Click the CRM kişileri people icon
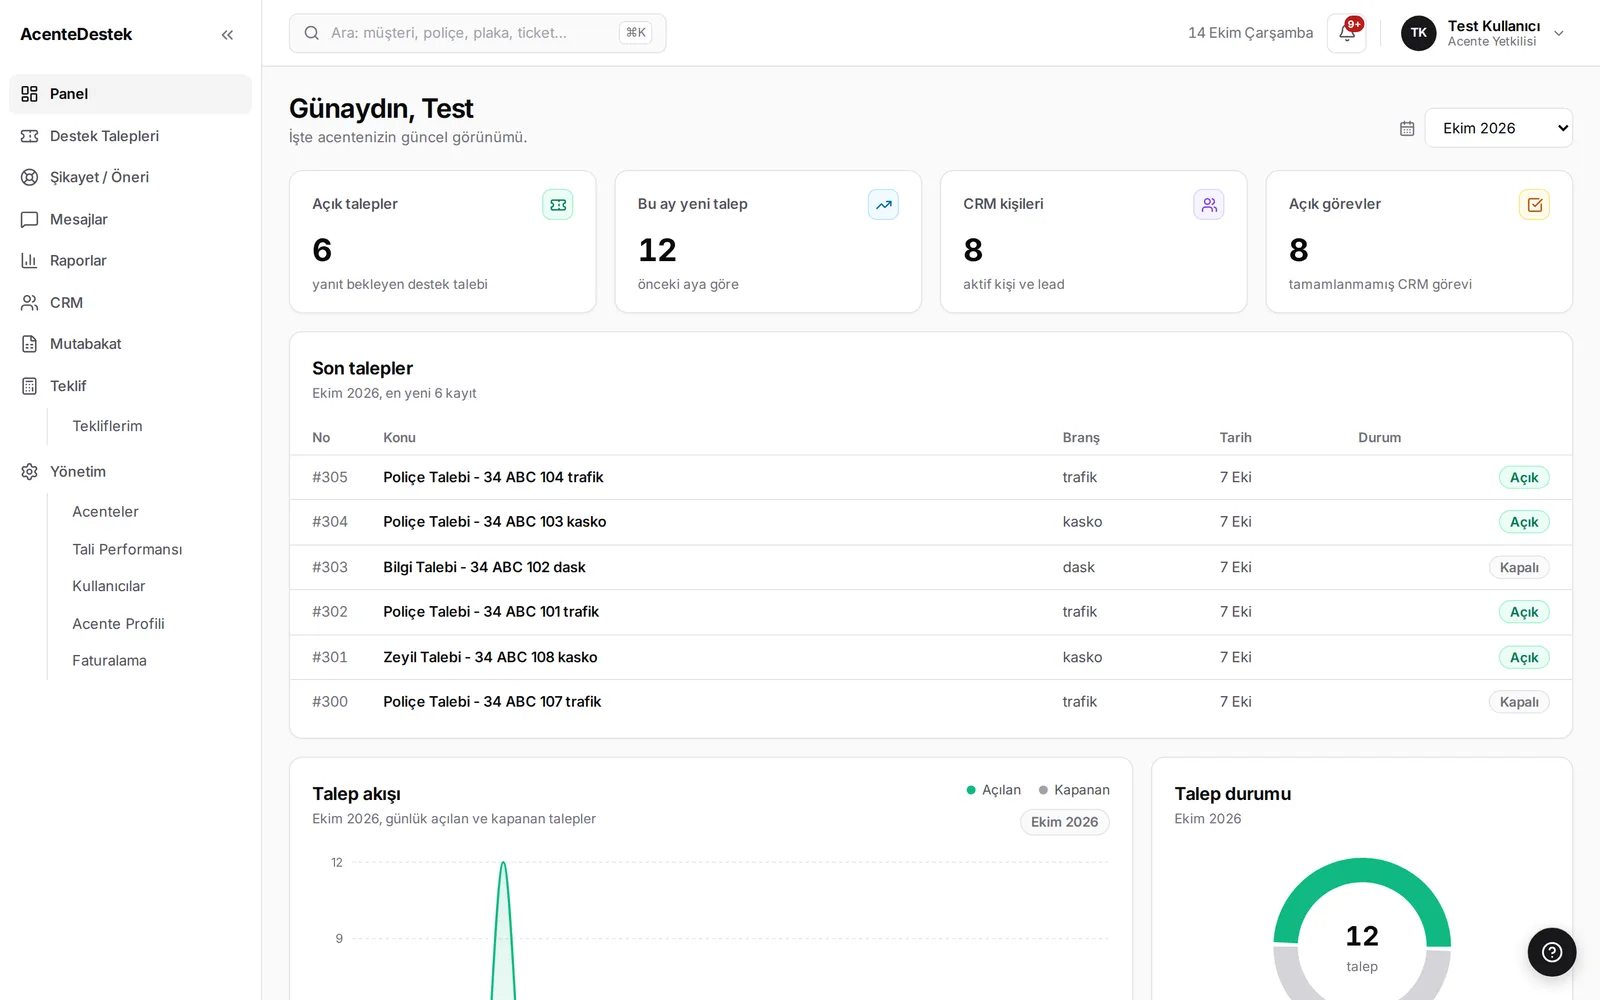Screen dimensions: 1600x1000 coord(1209,205)
